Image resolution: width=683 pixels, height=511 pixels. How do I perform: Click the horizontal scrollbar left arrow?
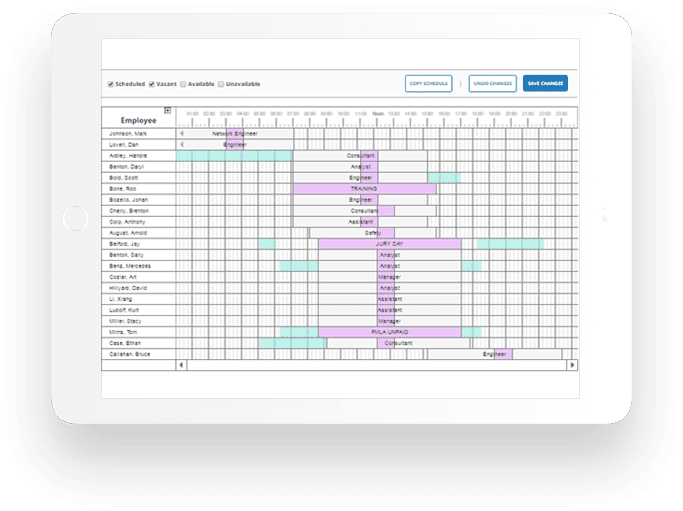point(182,365)
